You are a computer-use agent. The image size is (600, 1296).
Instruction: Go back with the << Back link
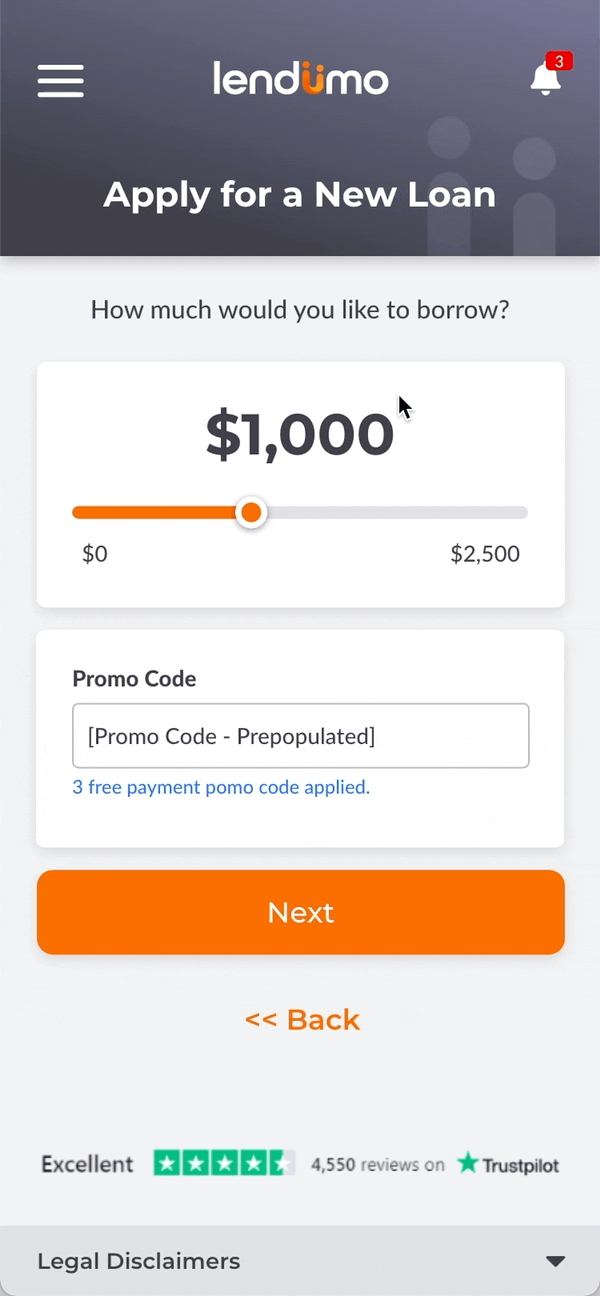click(302, 1019)
